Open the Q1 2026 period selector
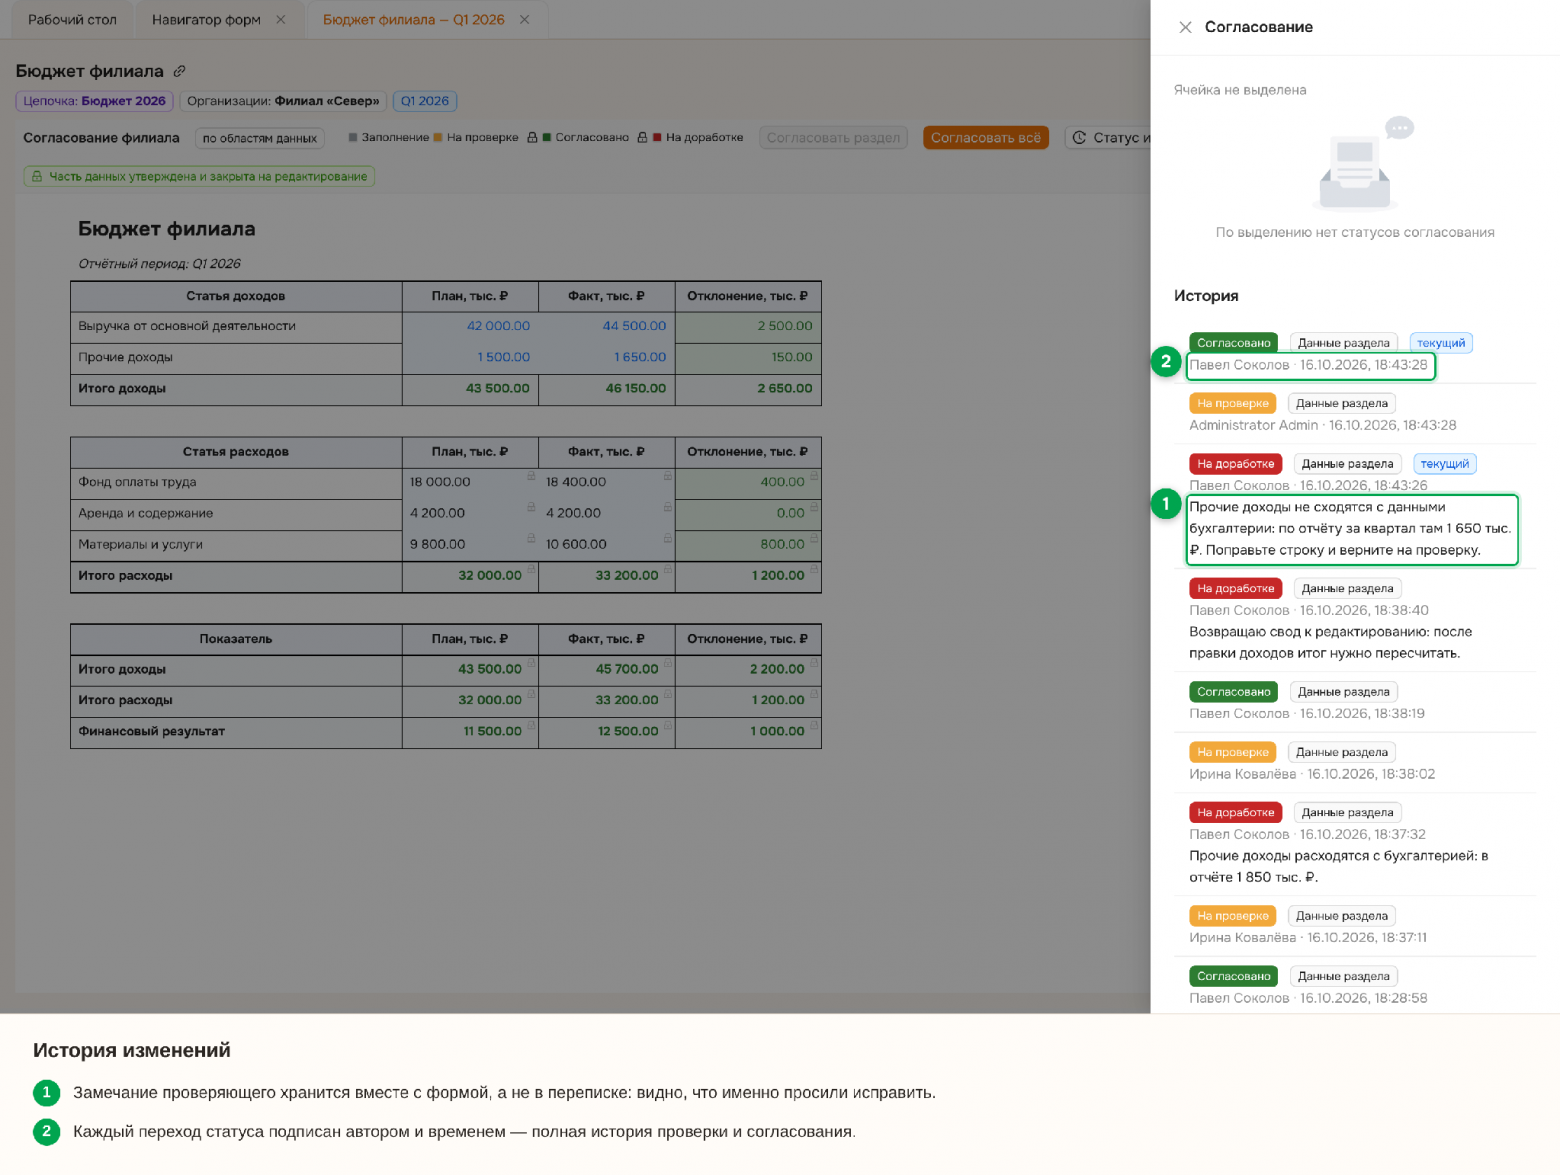Screen dimensions: 1560x1175 pyautogui.click(x=425, y=101)
